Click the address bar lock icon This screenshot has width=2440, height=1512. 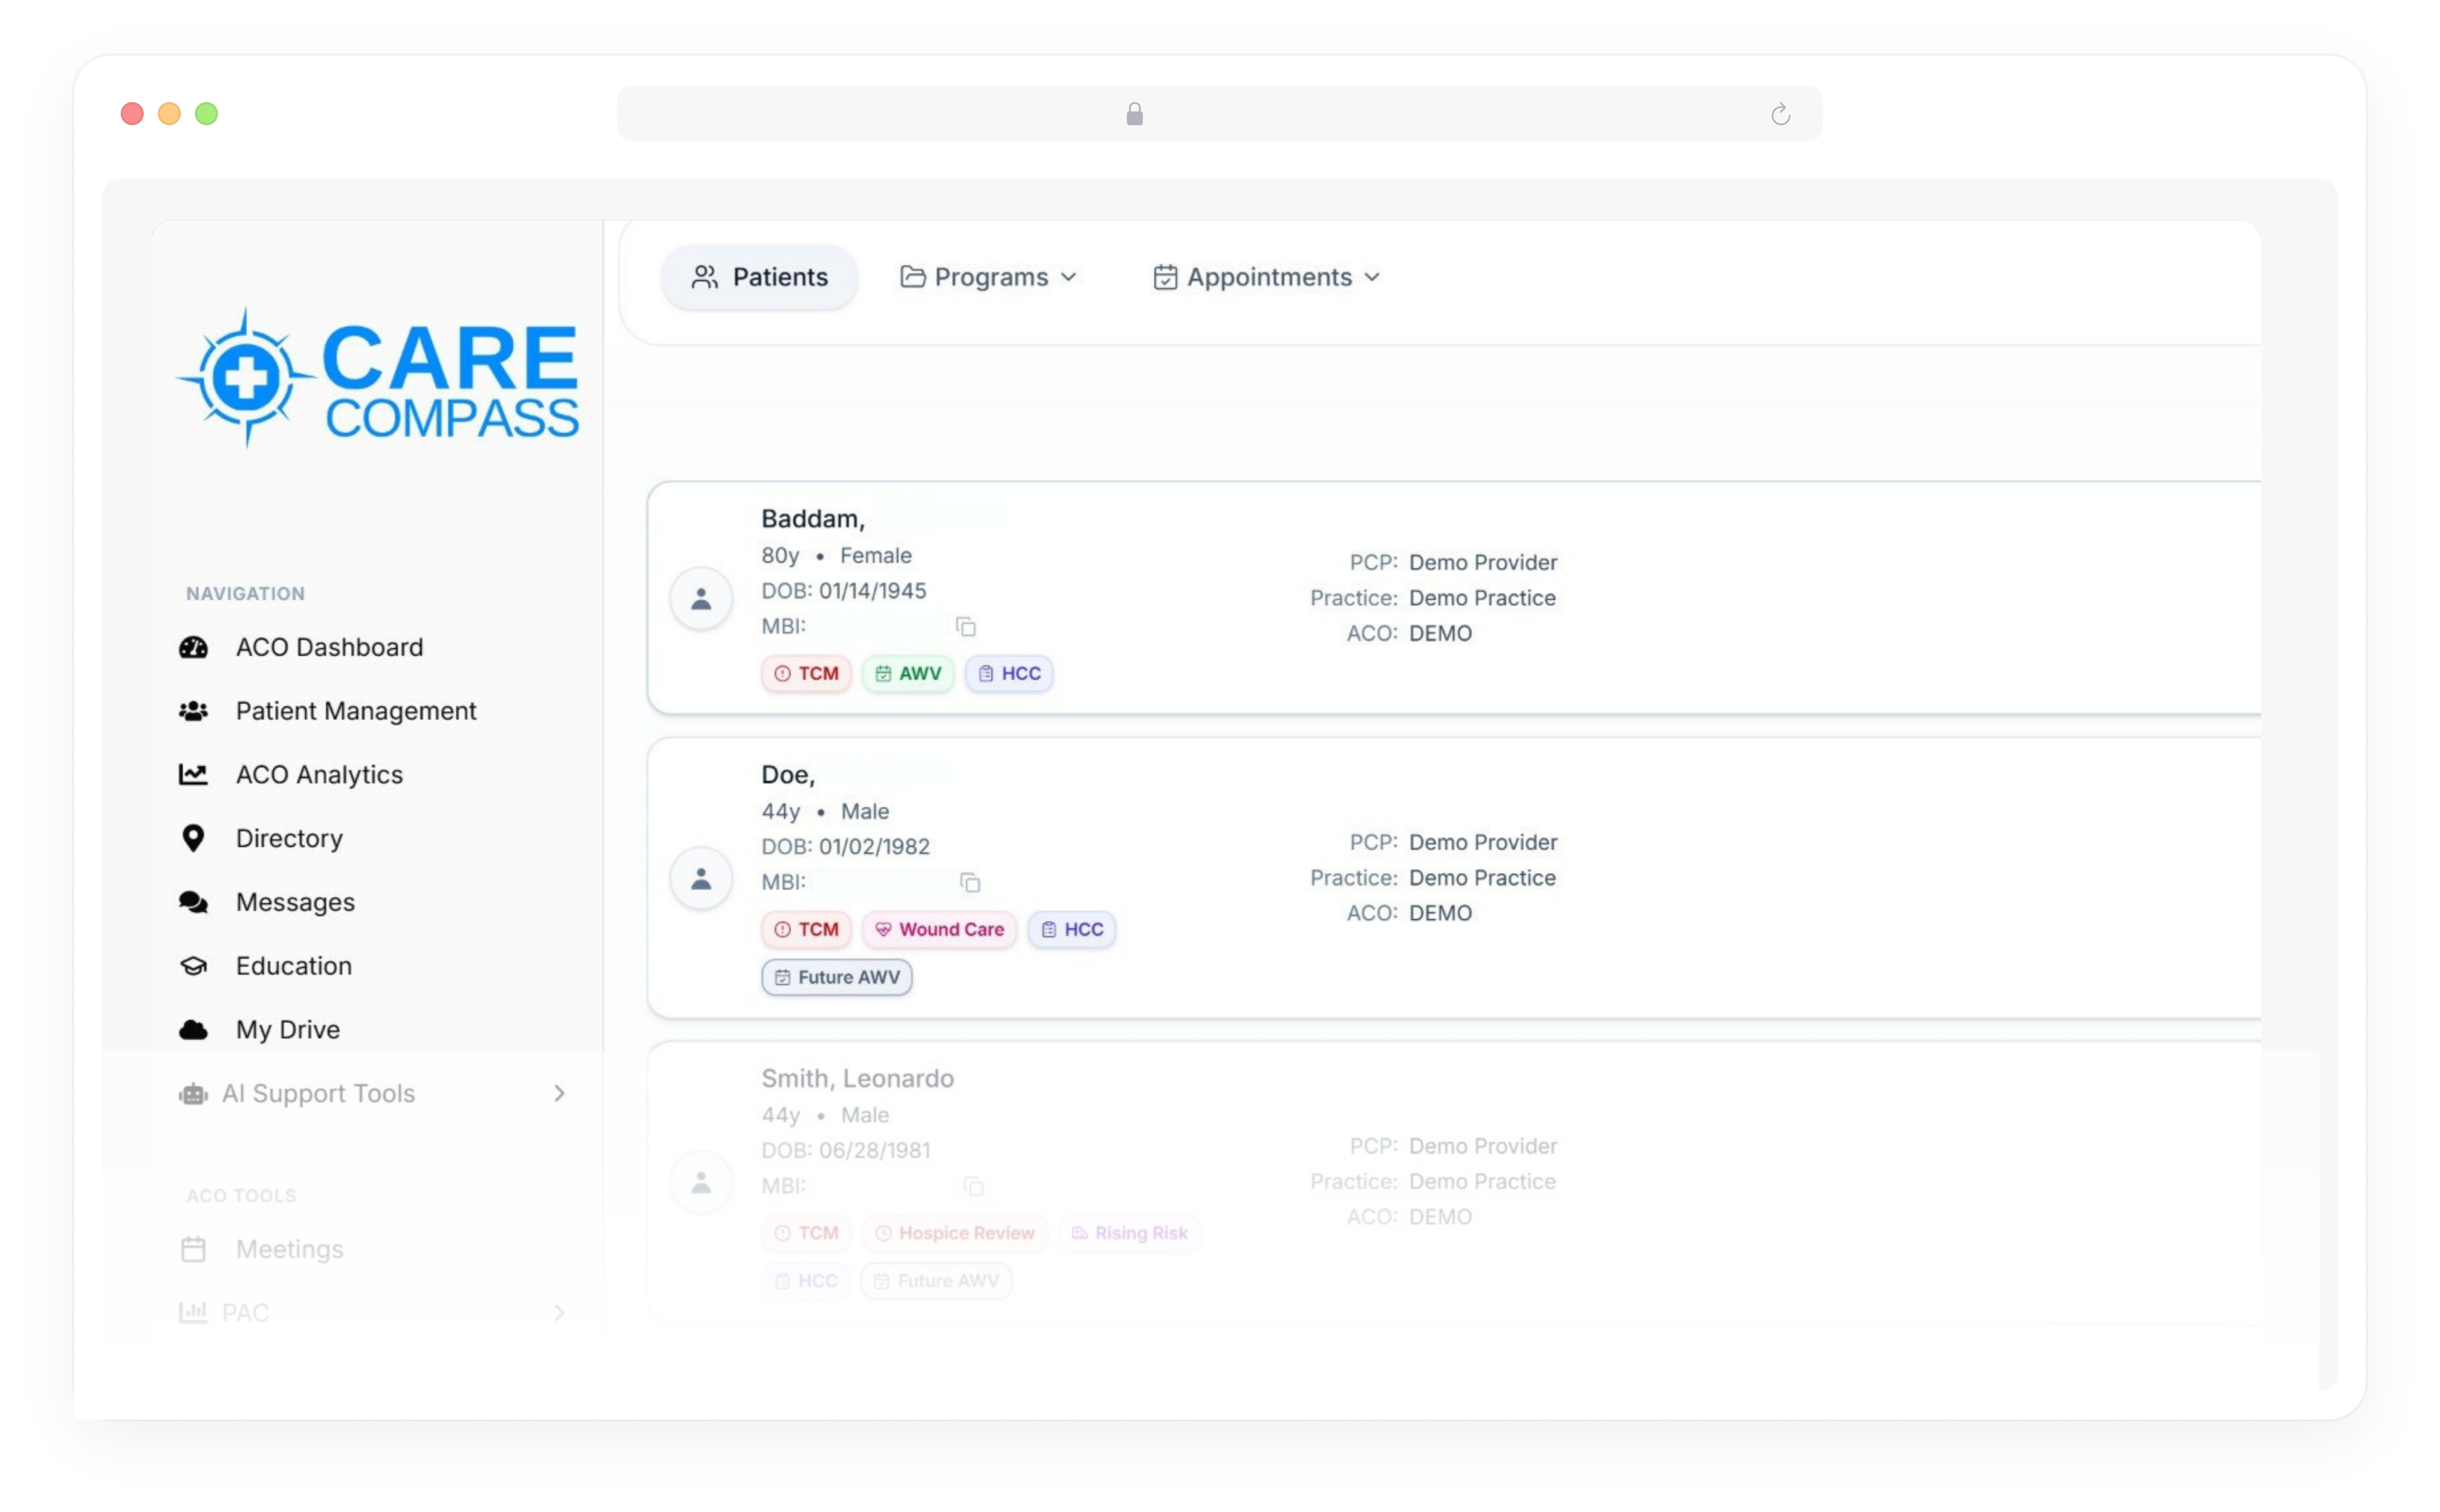coord(1134,114)
